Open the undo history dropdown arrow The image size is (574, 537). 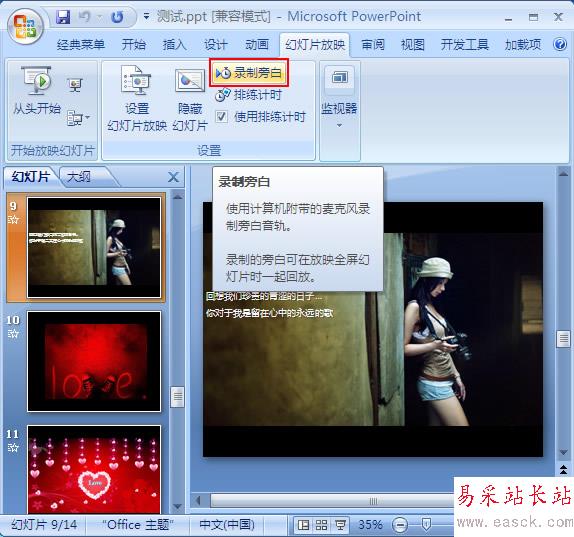coord(100,17)
